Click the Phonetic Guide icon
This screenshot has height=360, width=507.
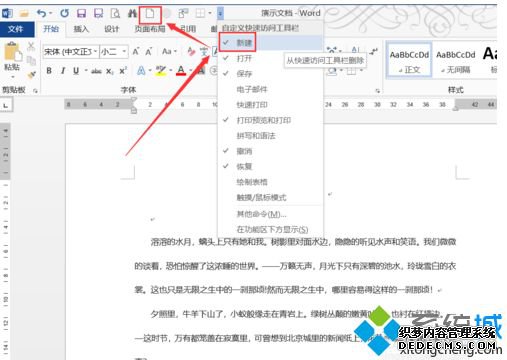coord(204,52)
